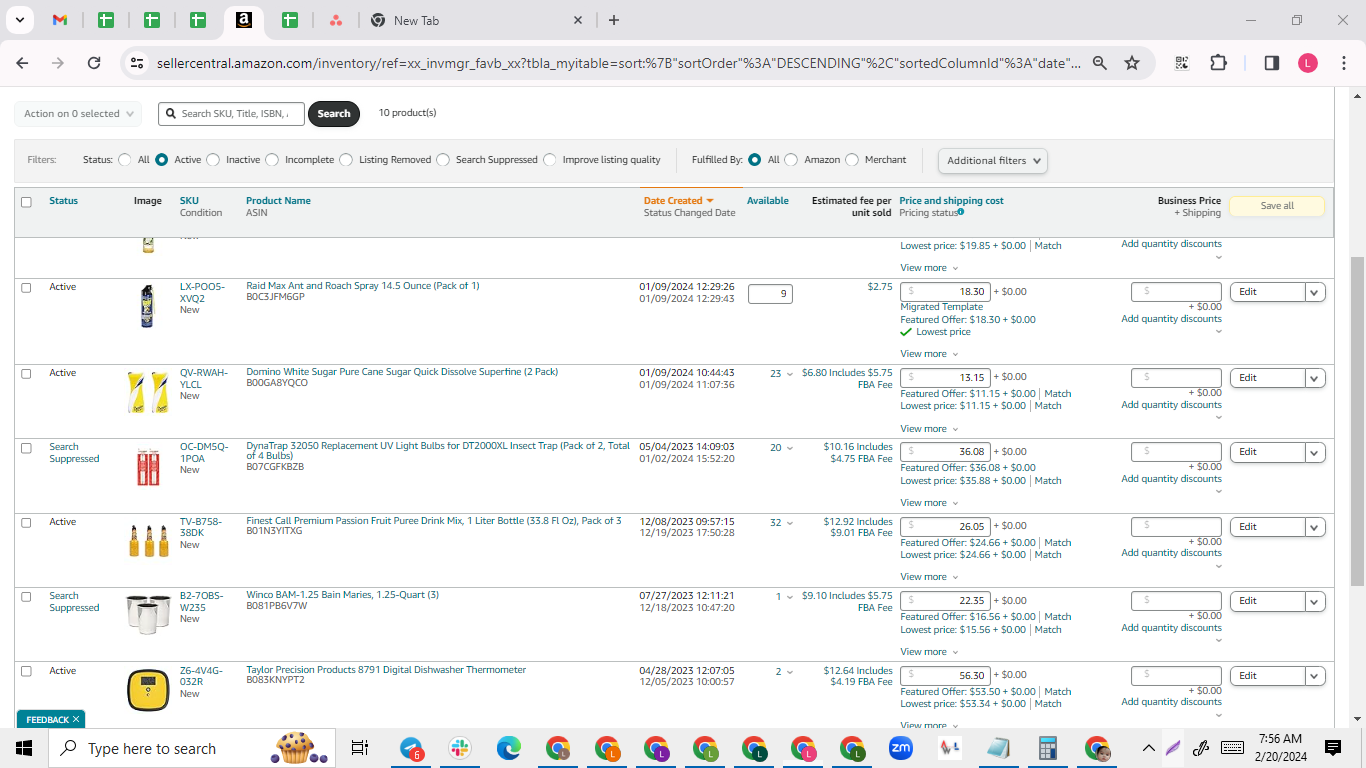Sort by the SKU column header
Viewport: 1366px width, 768px height.
pyautogui.click(x=189, y=201)
